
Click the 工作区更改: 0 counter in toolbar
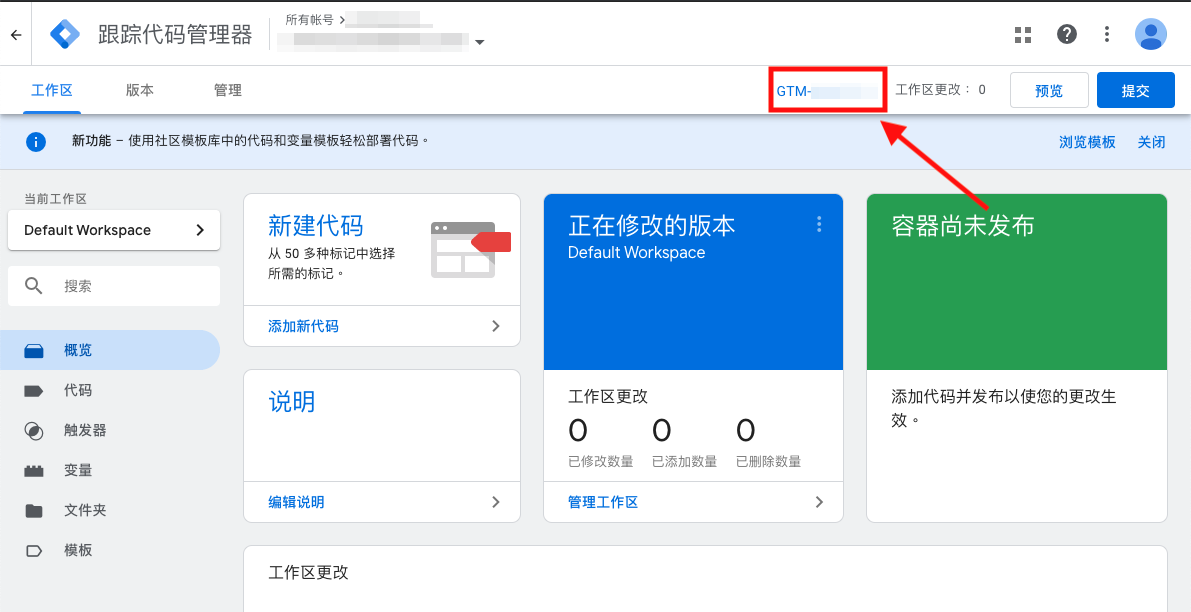940,90
